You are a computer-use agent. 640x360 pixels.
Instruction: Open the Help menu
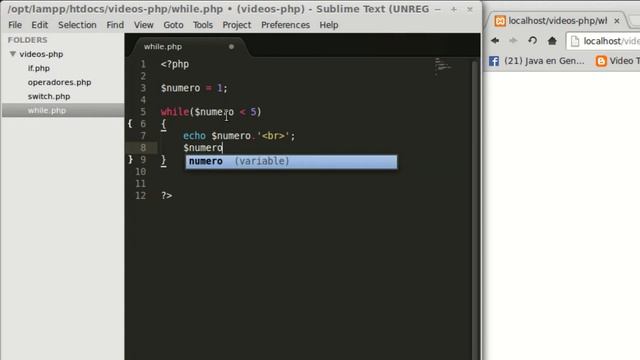pyautogui.click(x=329, y=25)
